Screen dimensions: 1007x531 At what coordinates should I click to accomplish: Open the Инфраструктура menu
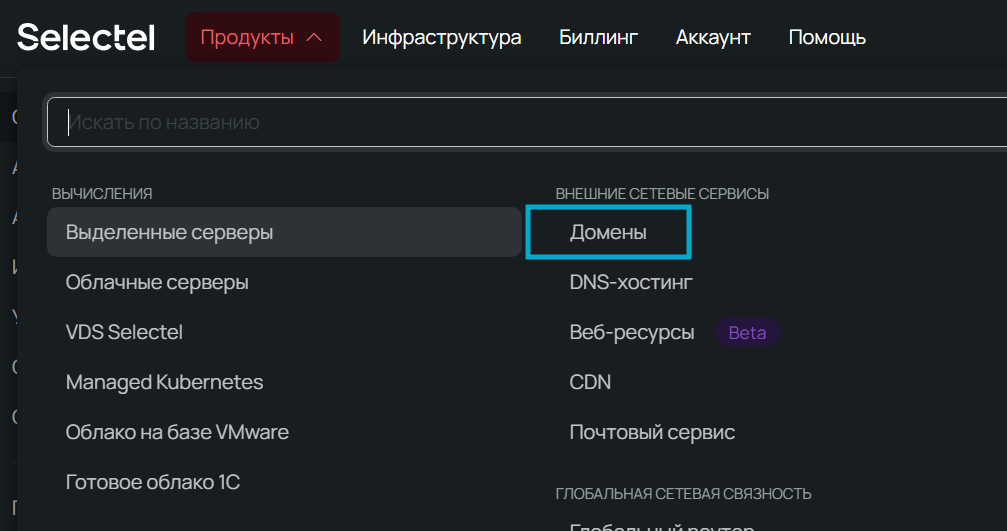[442, 37]
